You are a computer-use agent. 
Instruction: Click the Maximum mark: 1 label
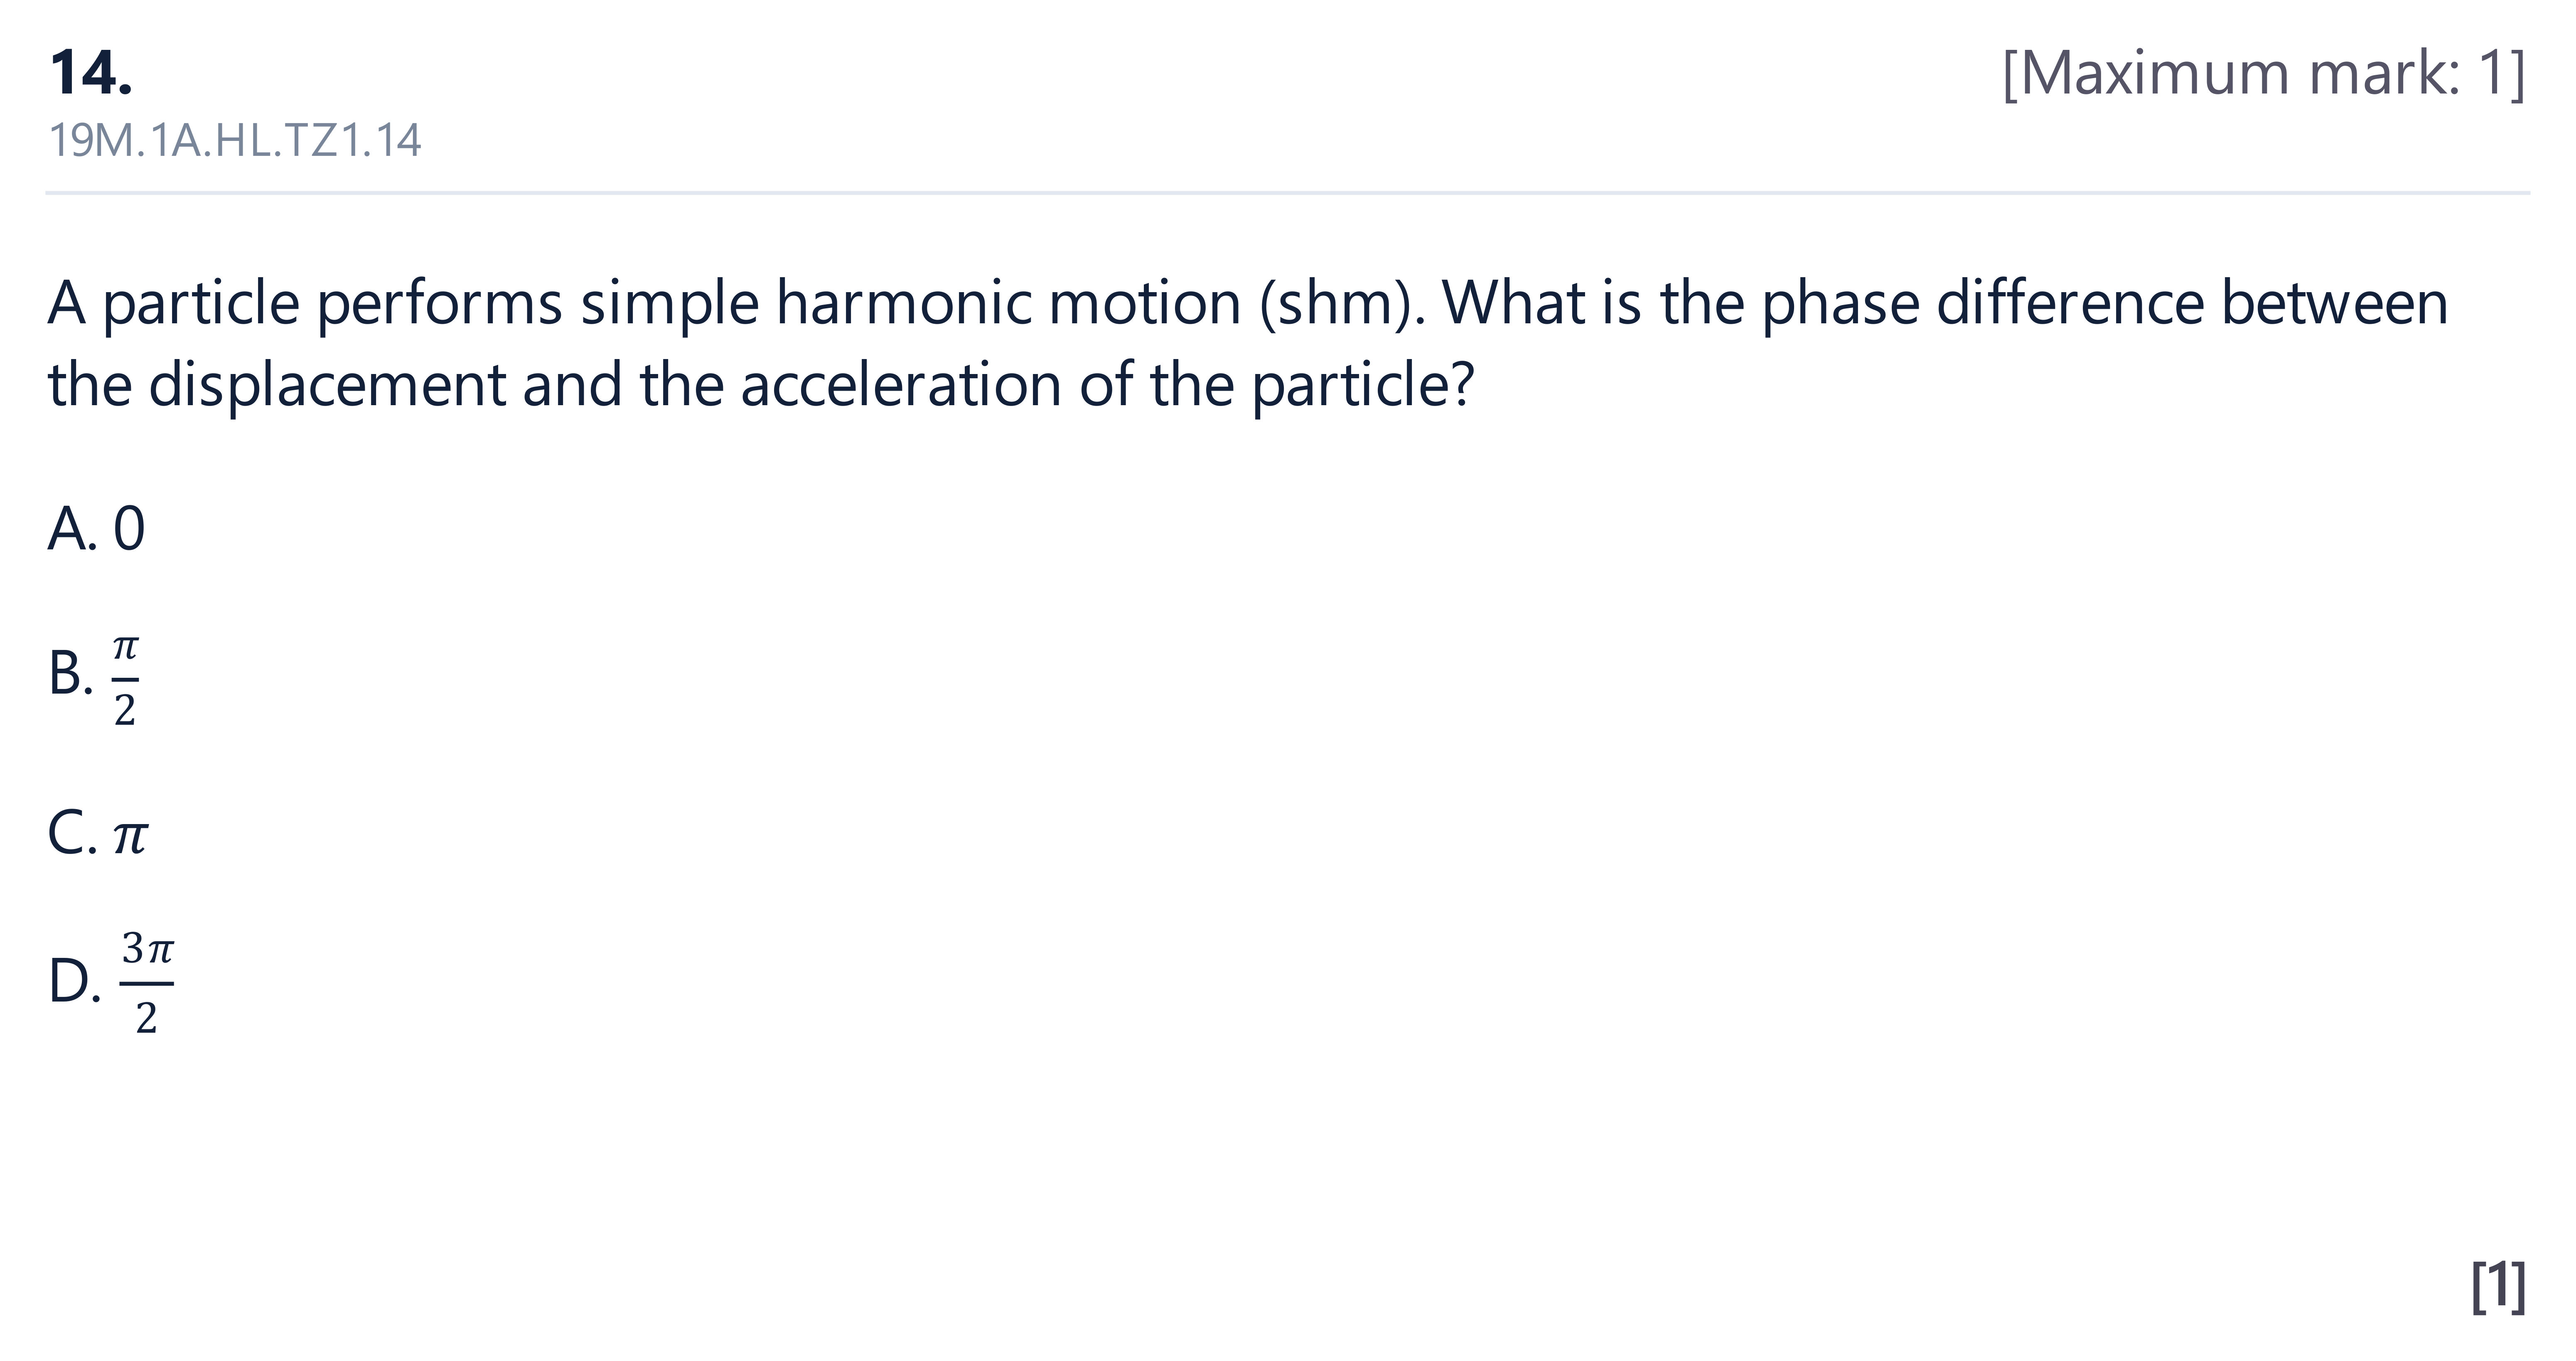click(x=2264, y=73)
